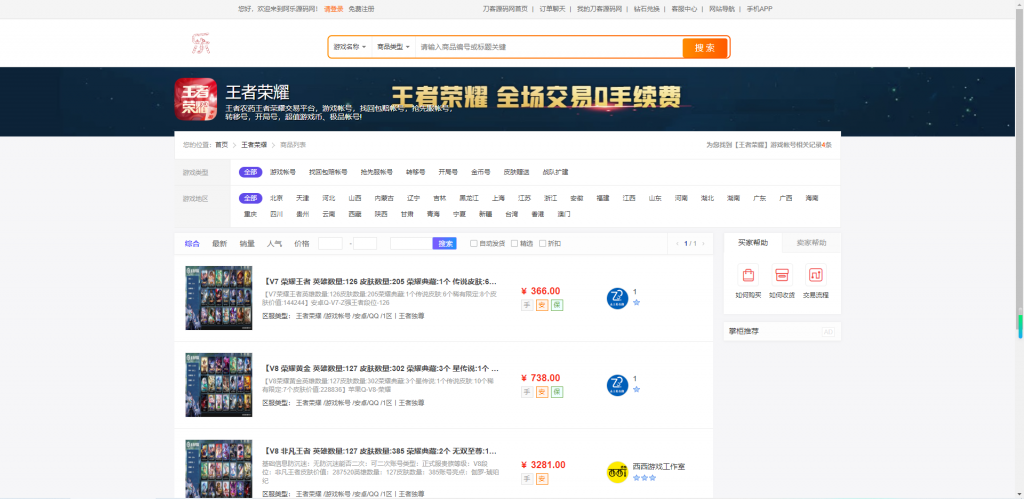
Task: Select 全部 in the 游戏地区 row
Action: [x=250, y=198]
